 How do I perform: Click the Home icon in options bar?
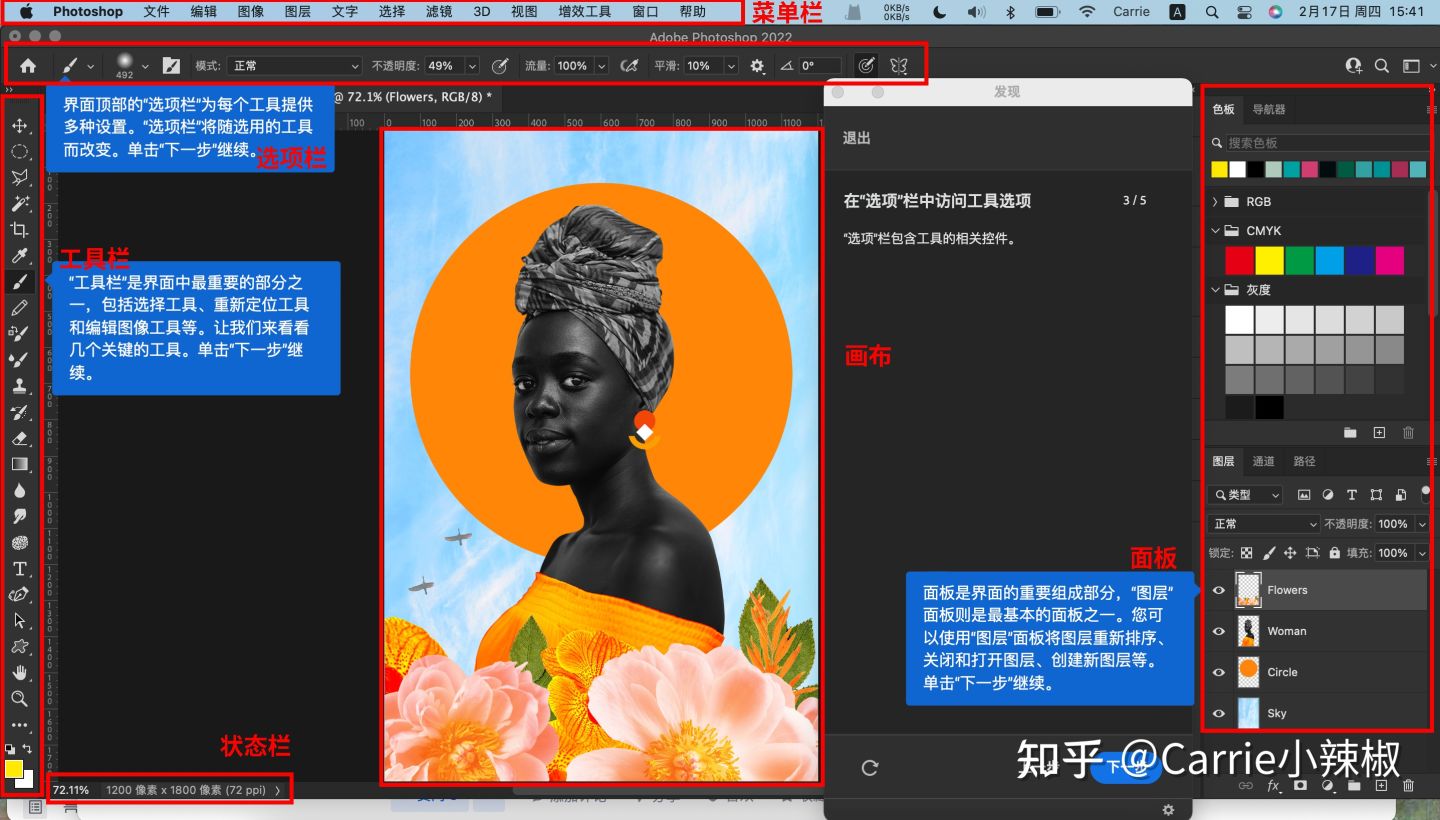[28, 66]
